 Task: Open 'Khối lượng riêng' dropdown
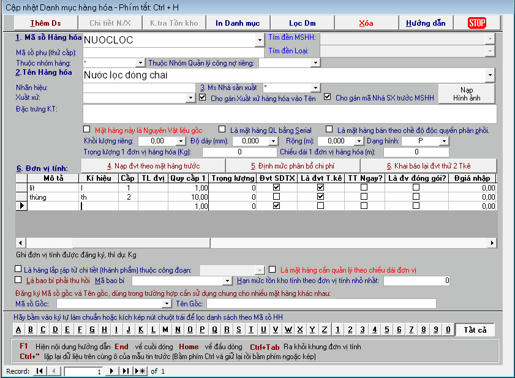[x=180, y=141]
